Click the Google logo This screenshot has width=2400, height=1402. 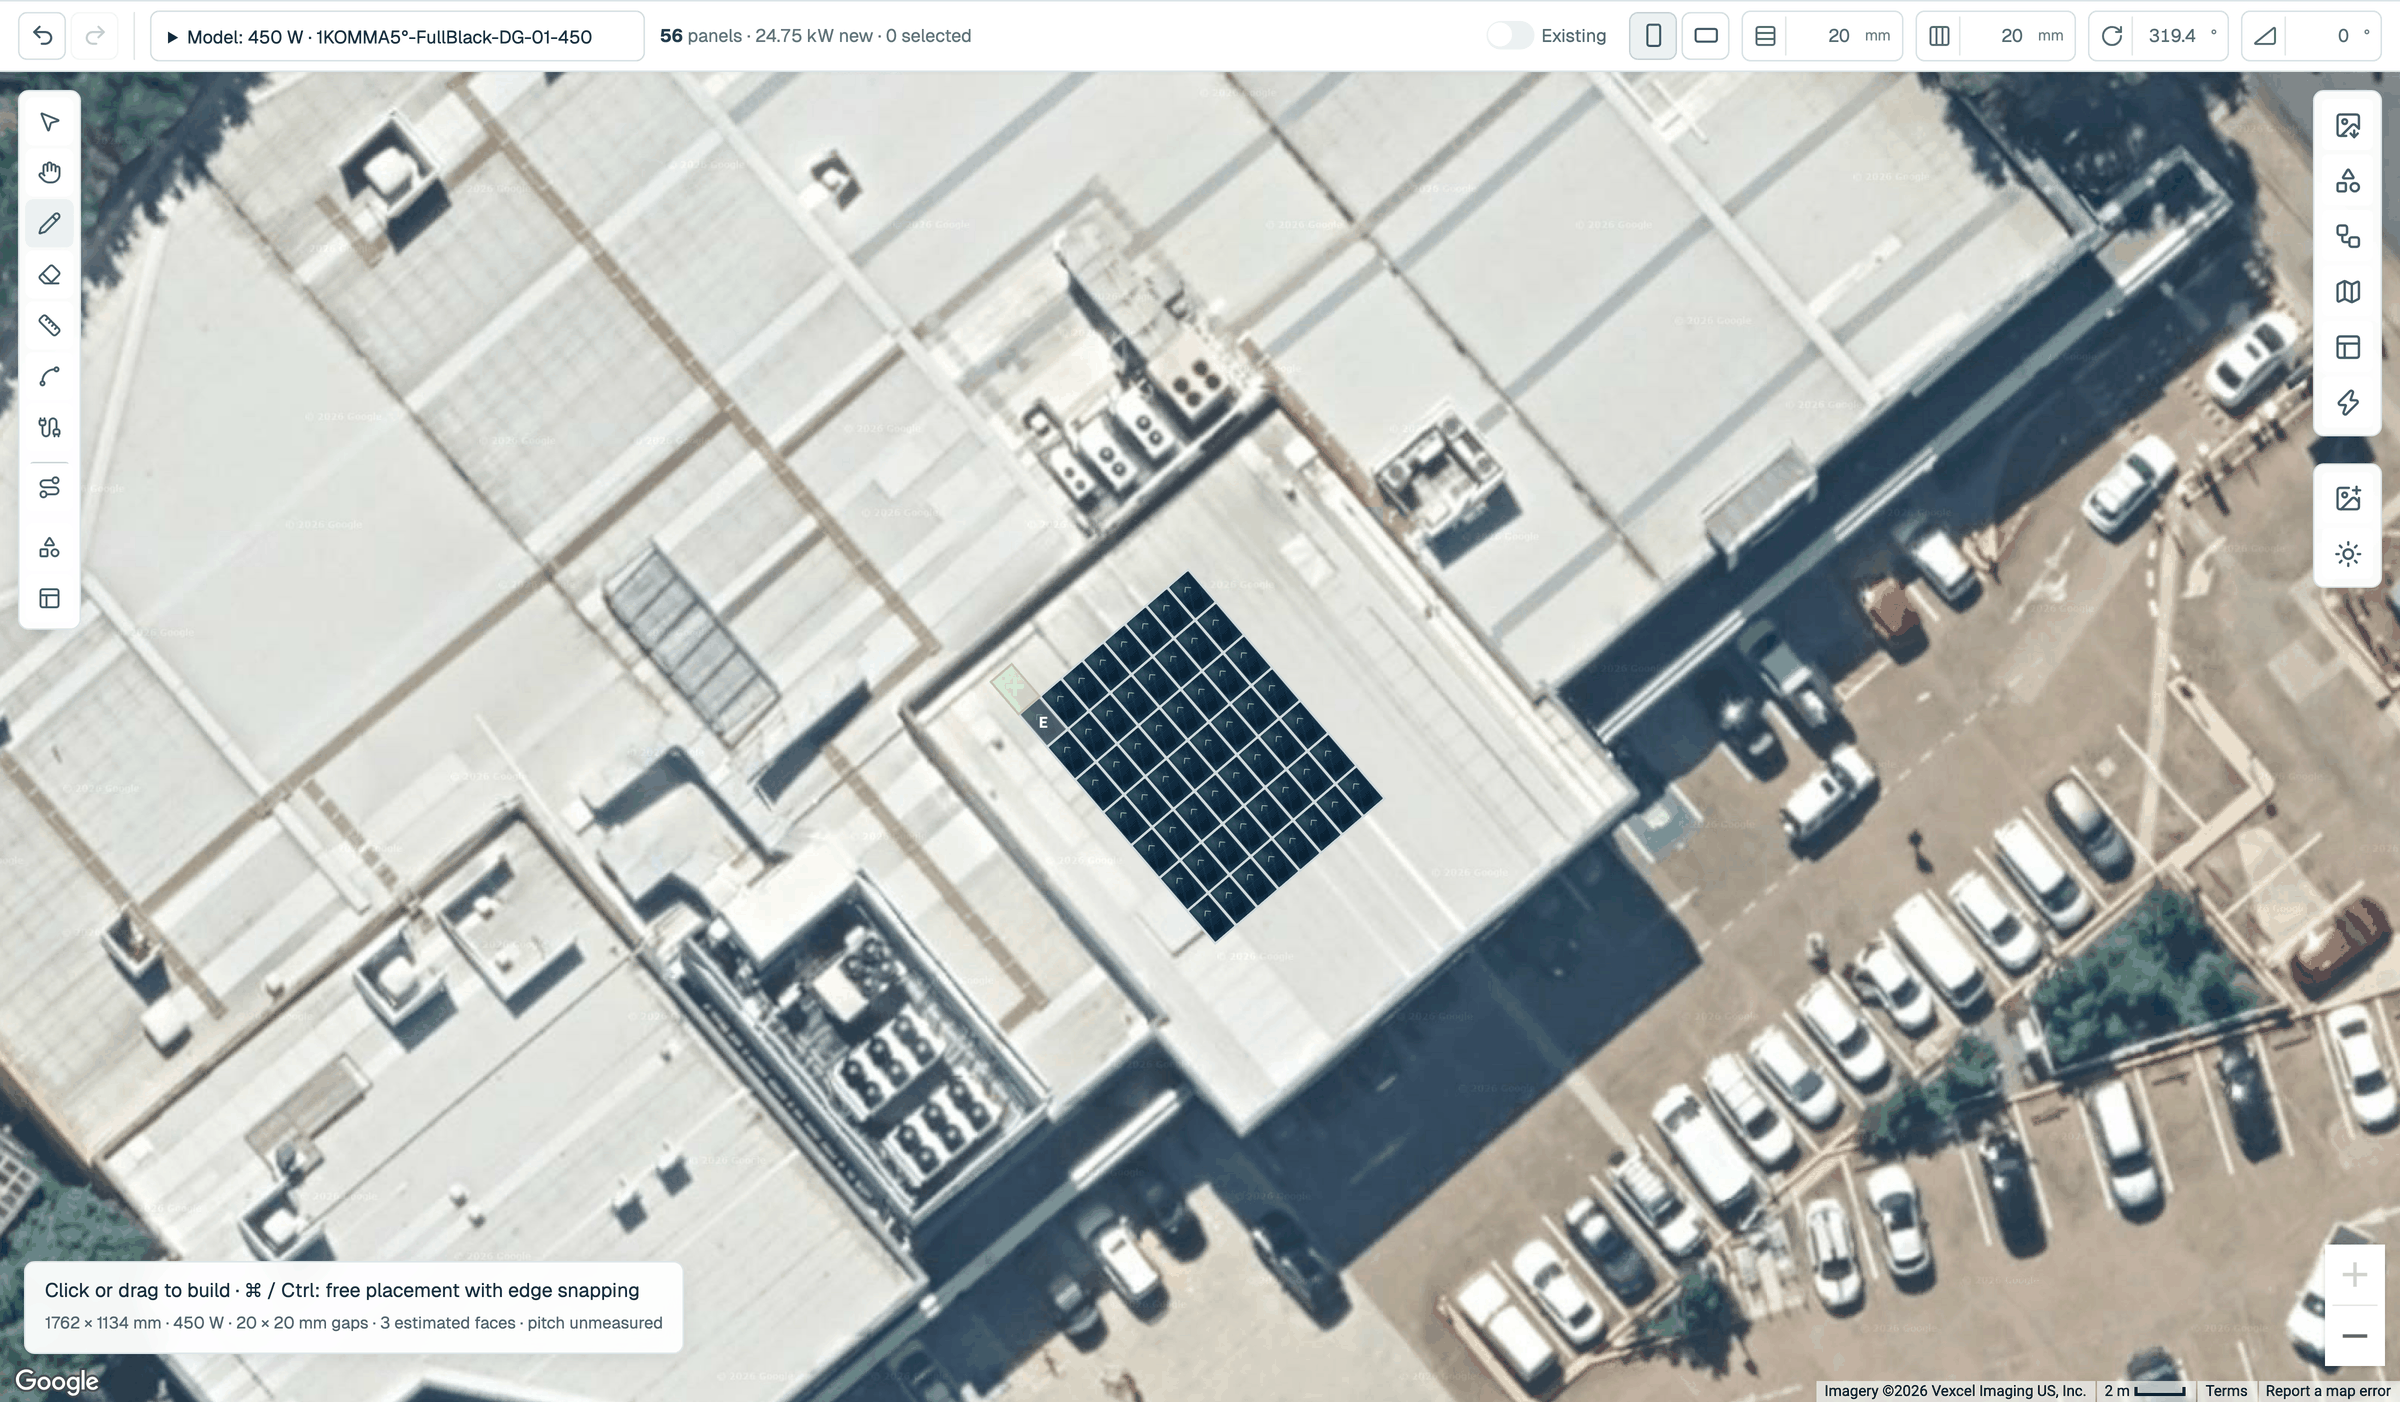[x=57, y=1381]
